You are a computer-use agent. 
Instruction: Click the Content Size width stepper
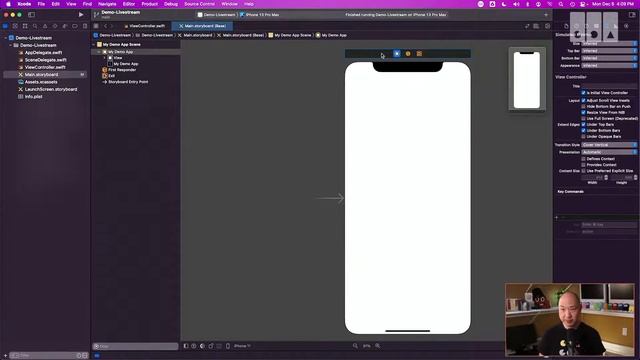coord(606,178)
